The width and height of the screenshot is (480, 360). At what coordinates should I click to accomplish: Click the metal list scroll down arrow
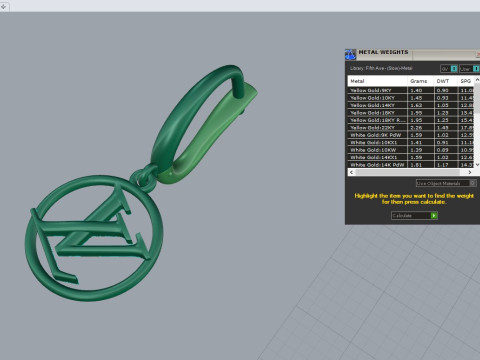point(477,164)
